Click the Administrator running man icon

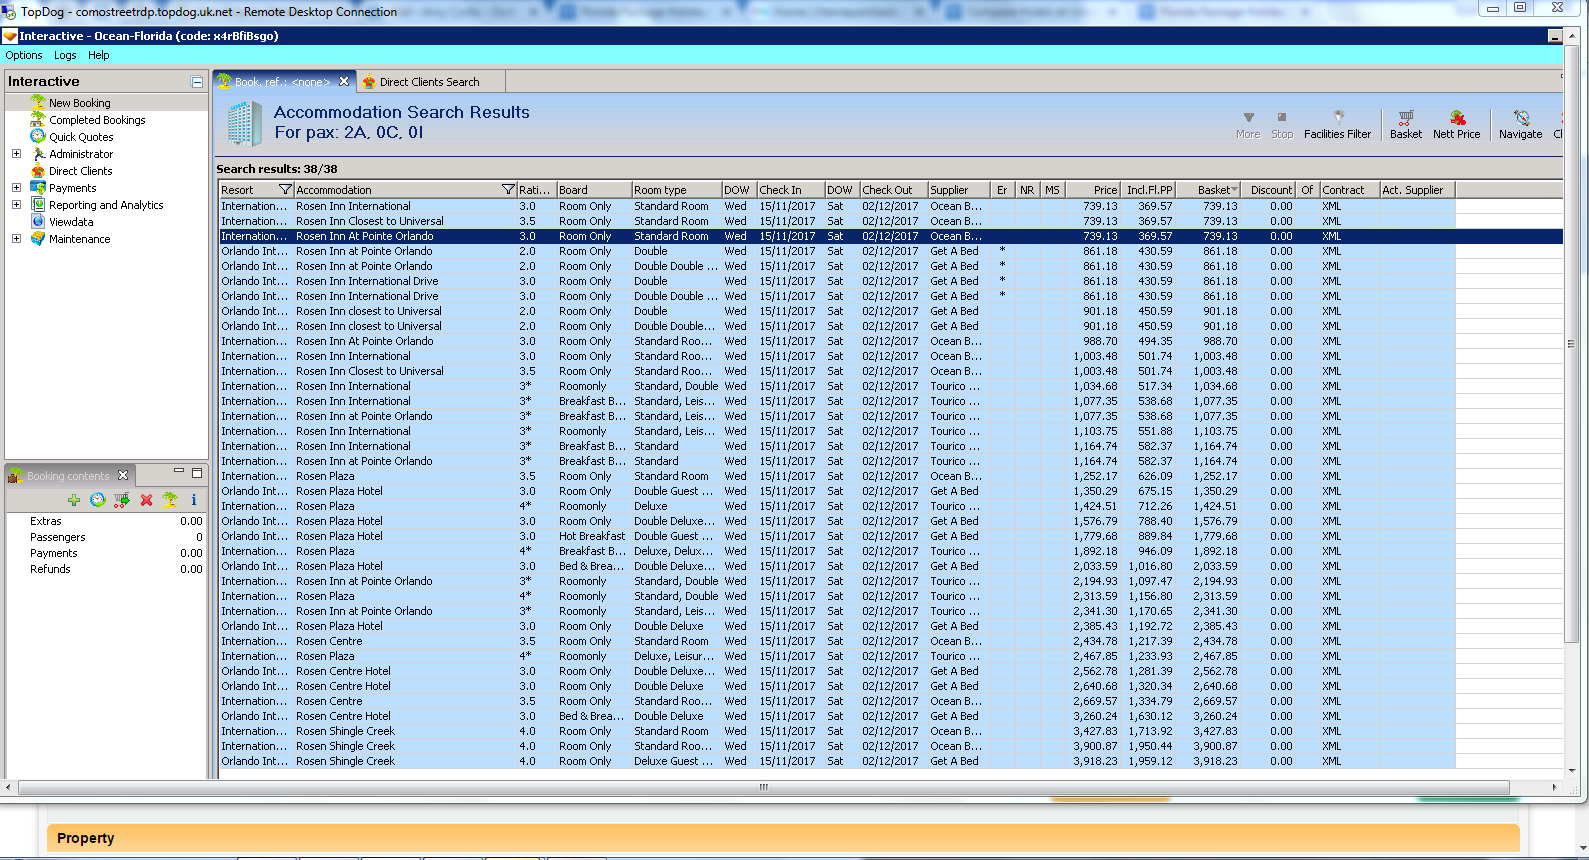38,153
